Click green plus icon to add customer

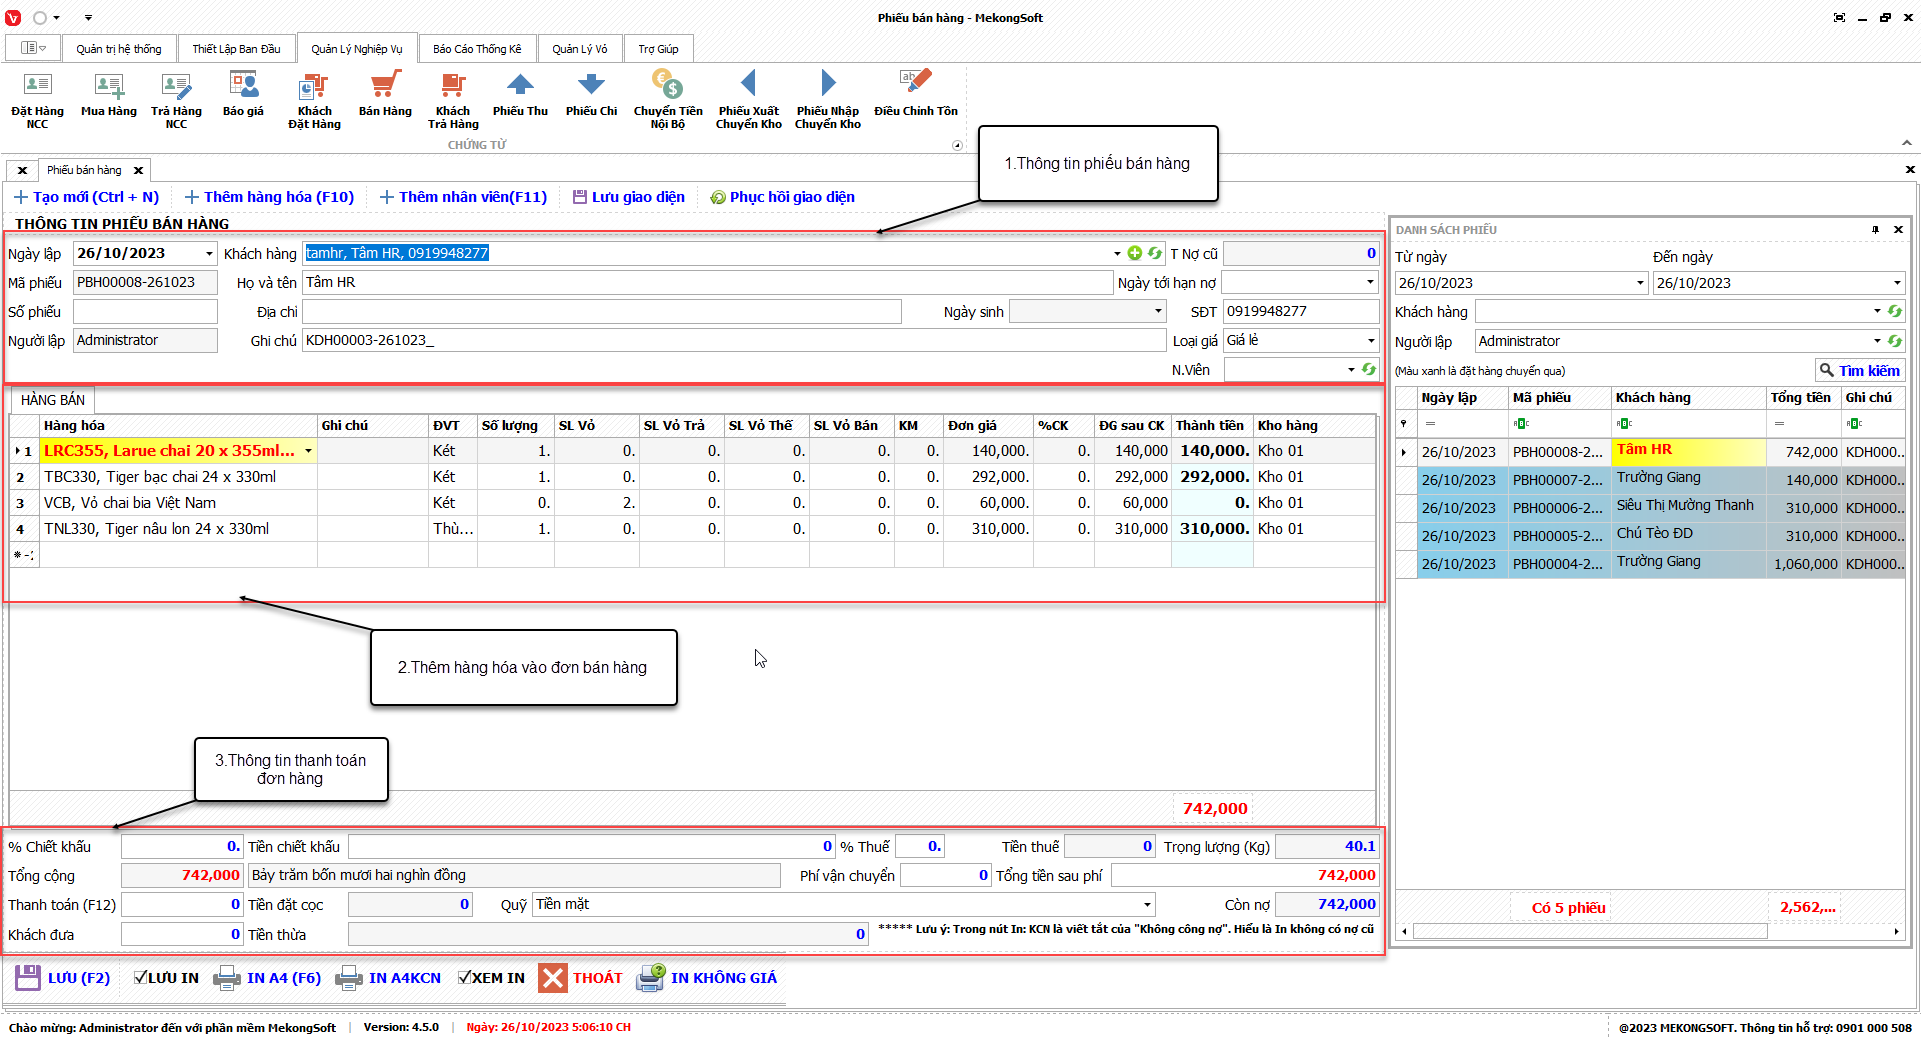tap(1134, 254)
